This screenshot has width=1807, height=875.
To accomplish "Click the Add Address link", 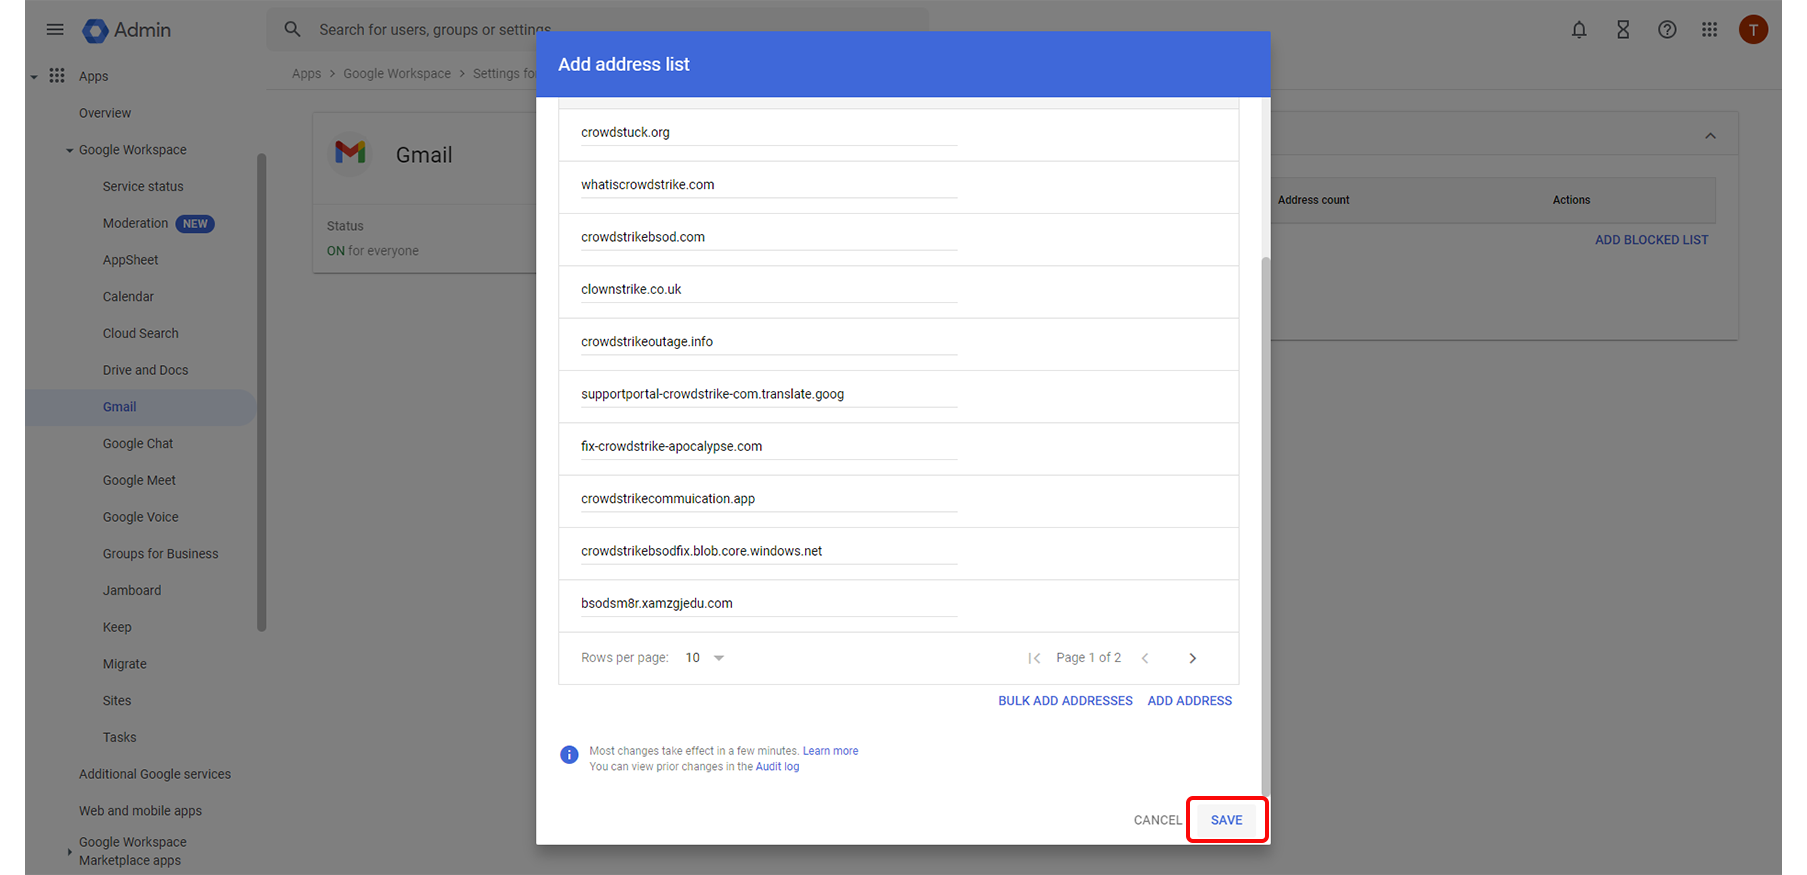I will pyautogui.click(x=1189, y=701).
